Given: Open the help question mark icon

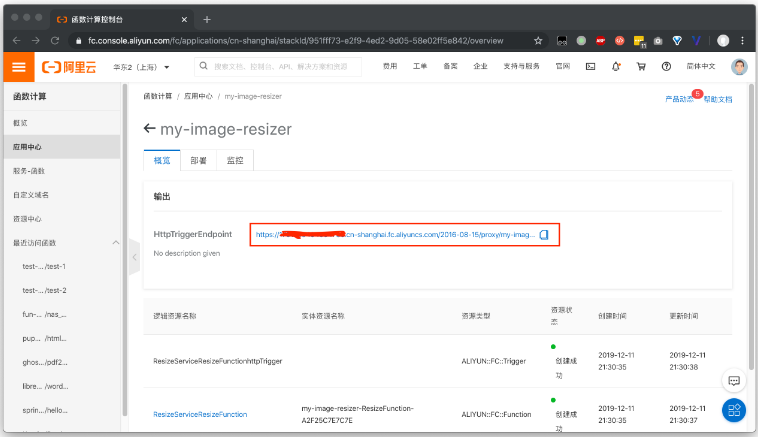Looking at the screenshot, I should (666, 67).
